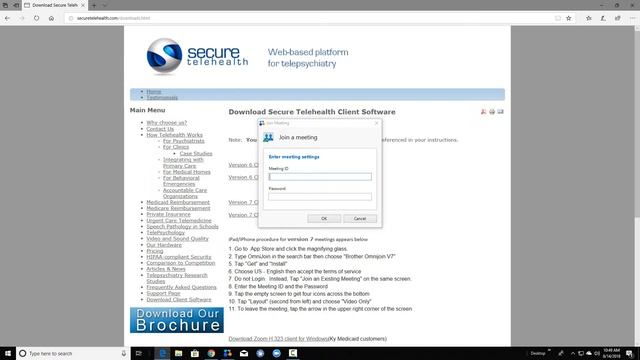640x360 pixels.
Task: Refresh the page with the reload icon
Action: (x=36, y=18)
